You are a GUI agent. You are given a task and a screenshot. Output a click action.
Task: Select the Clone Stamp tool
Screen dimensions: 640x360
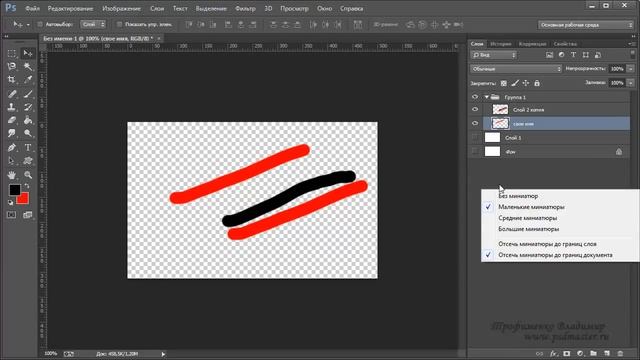click(12, 107)
